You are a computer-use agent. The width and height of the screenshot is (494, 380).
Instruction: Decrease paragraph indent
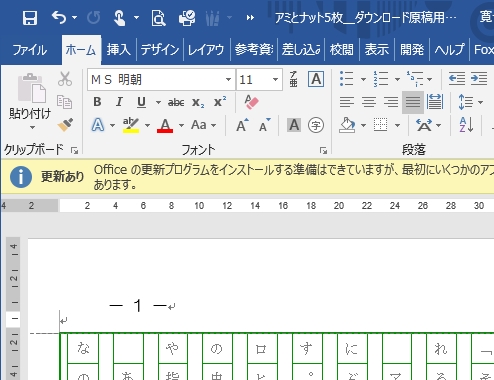pyautogui.click(x=457, y=79)
